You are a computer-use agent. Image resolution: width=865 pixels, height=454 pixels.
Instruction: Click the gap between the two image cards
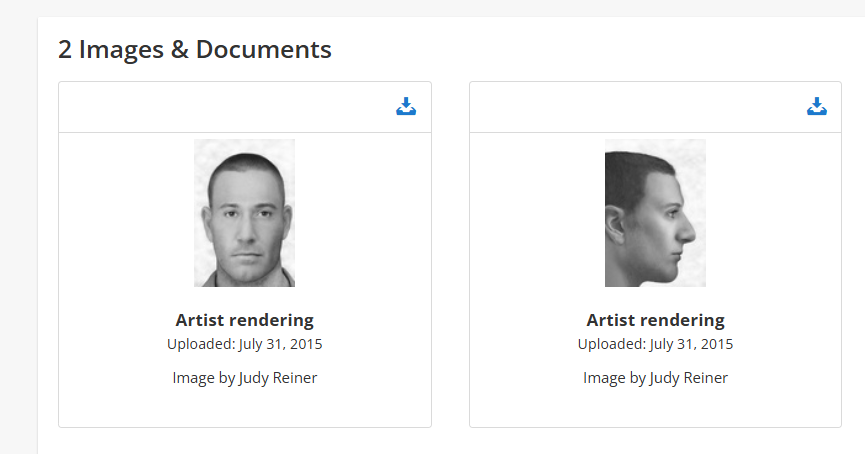[x=450, y=250]
